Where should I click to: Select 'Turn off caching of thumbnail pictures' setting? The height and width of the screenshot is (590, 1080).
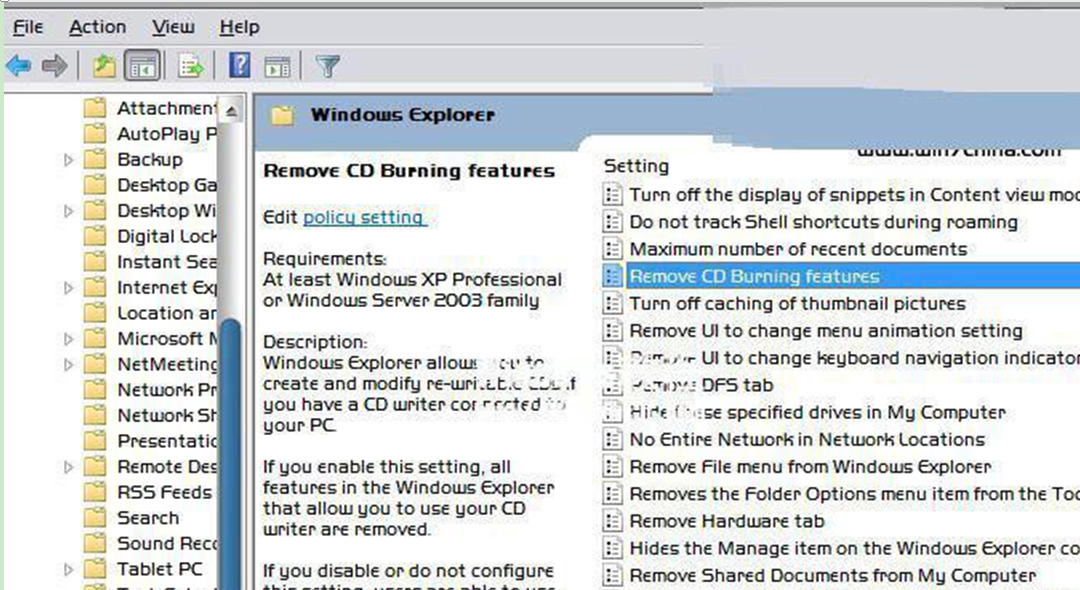(x=797, y=303)
